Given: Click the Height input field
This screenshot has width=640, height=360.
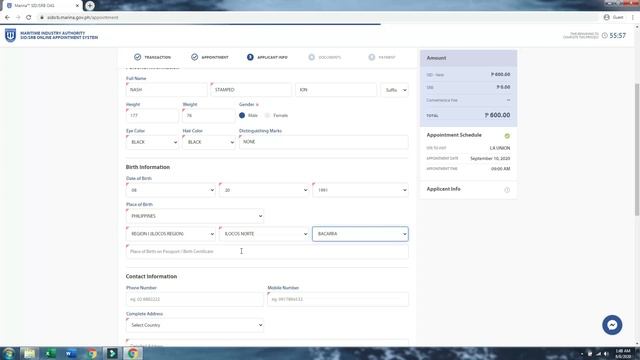Looking at the screenshot, I should (x=152, y=116).
